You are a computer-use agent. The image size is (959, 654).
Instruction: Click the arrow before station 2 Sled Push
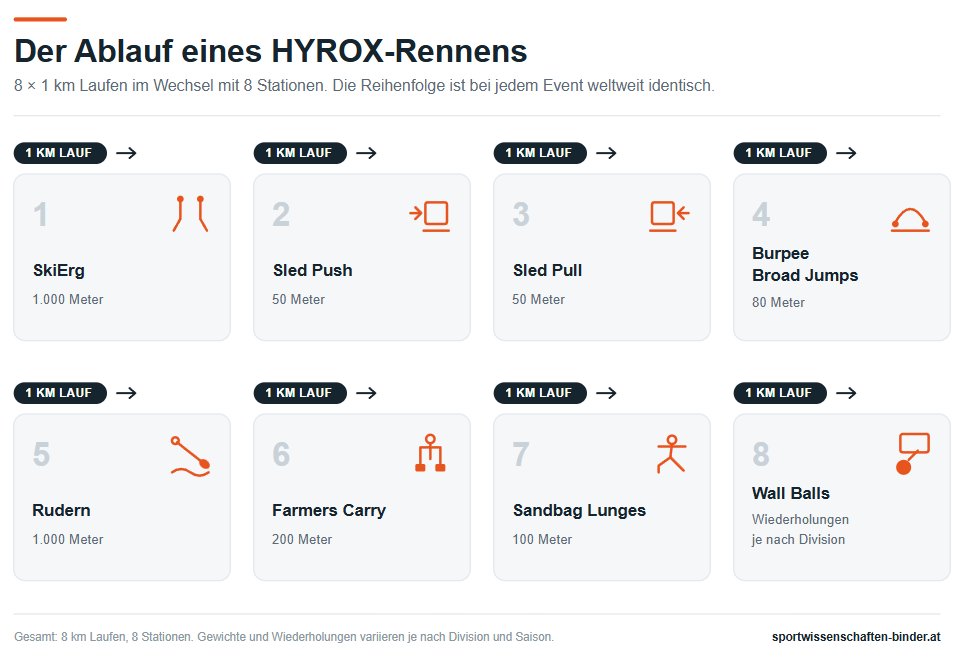366,152
